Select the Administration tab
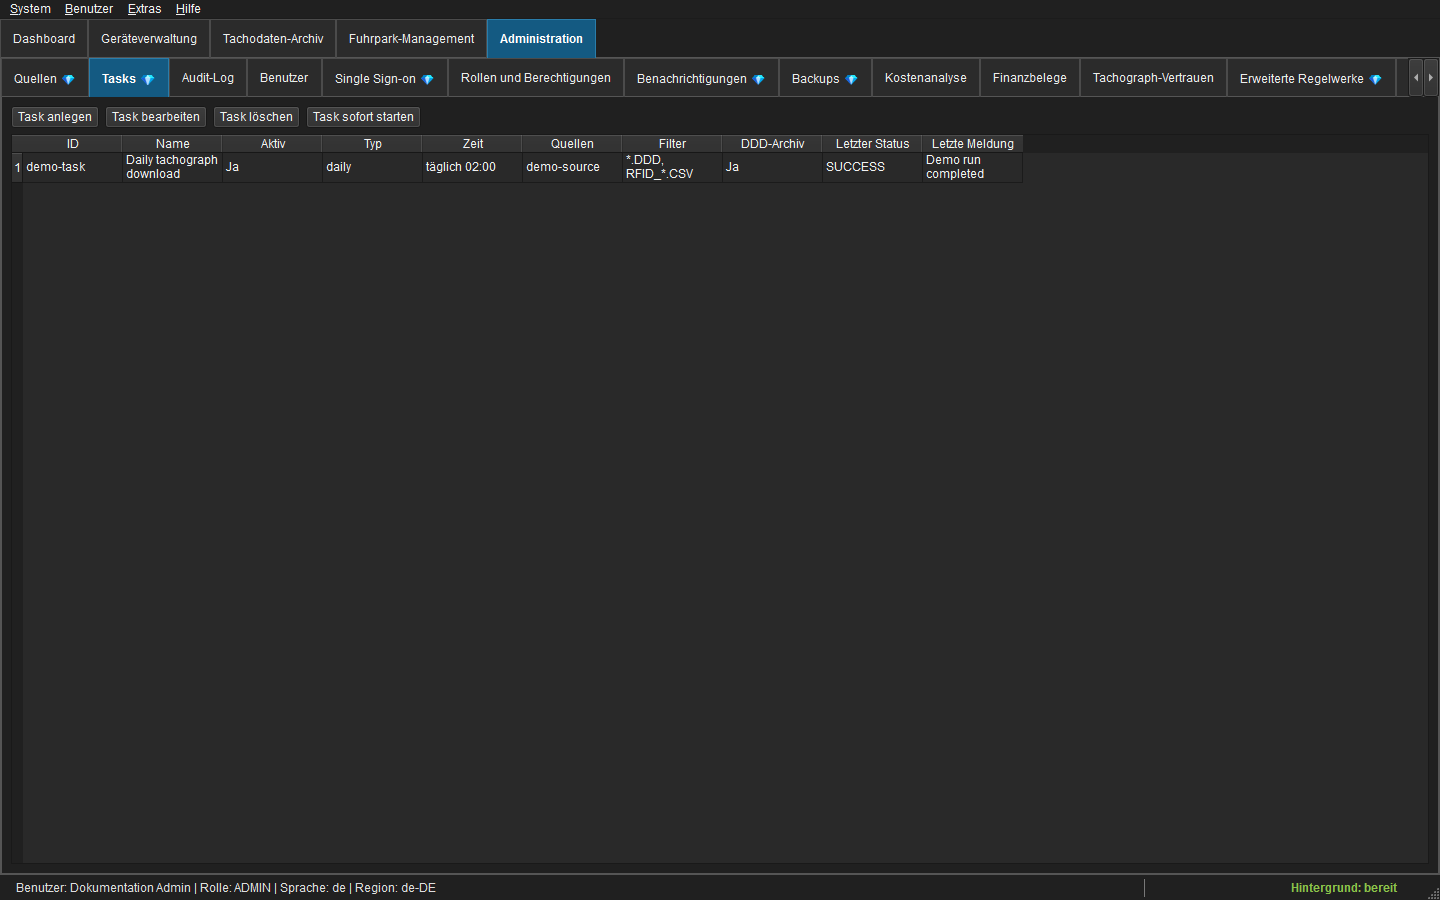 pyautogui.click(x=541, y=39)
